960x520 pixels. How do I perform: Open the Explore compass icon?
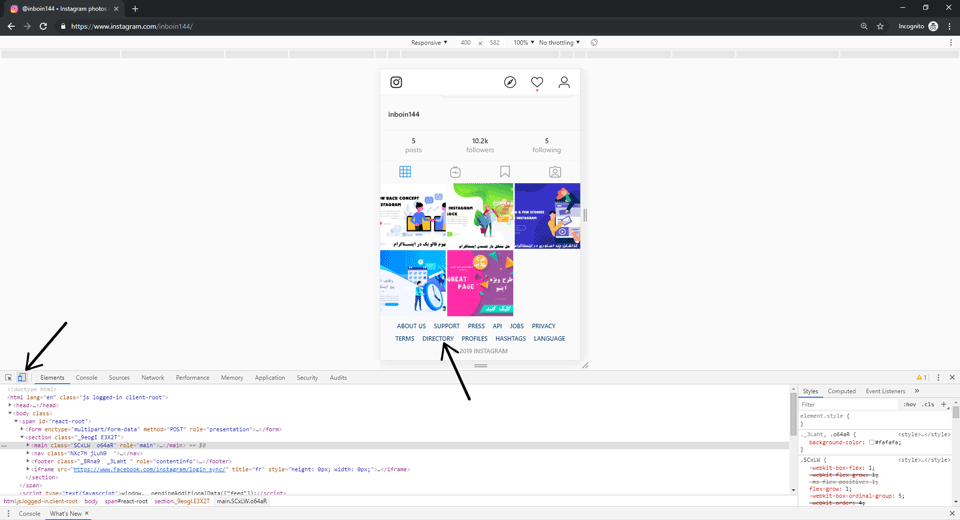[510, 82]
